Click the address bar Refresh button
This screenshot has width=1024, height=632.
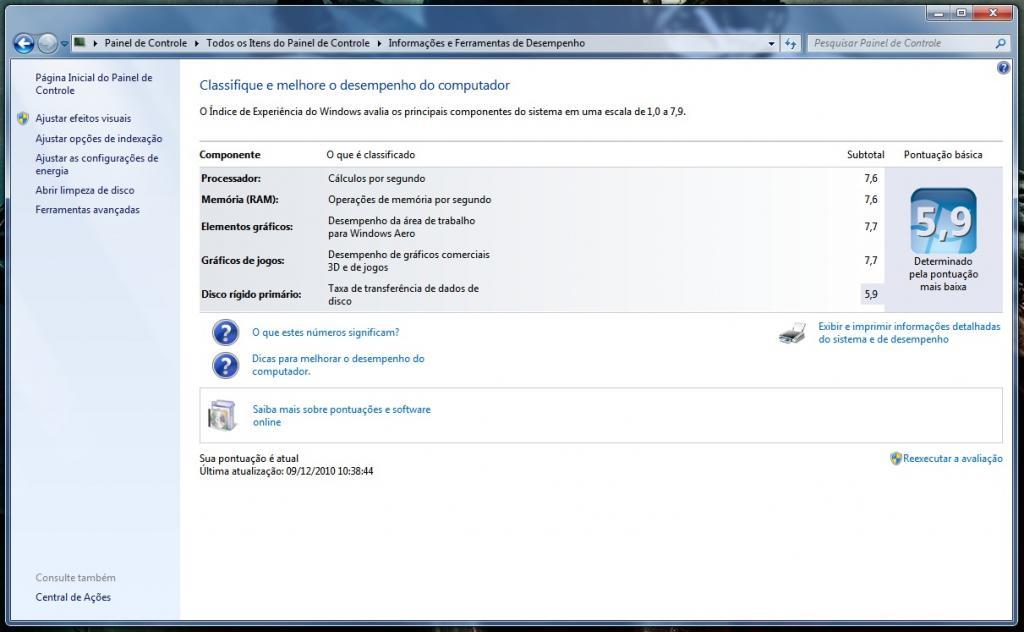[791, 44]
